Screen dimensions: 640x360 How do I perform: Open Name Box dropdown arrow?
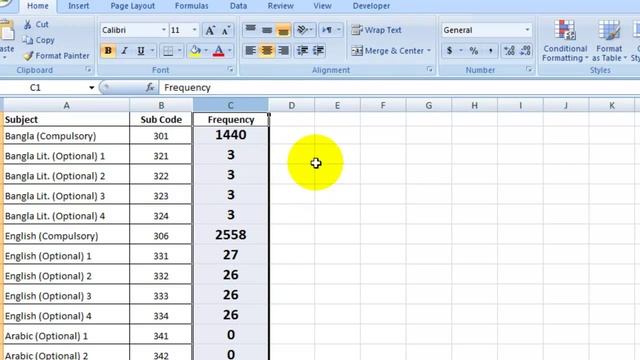[x=91, y=87]
